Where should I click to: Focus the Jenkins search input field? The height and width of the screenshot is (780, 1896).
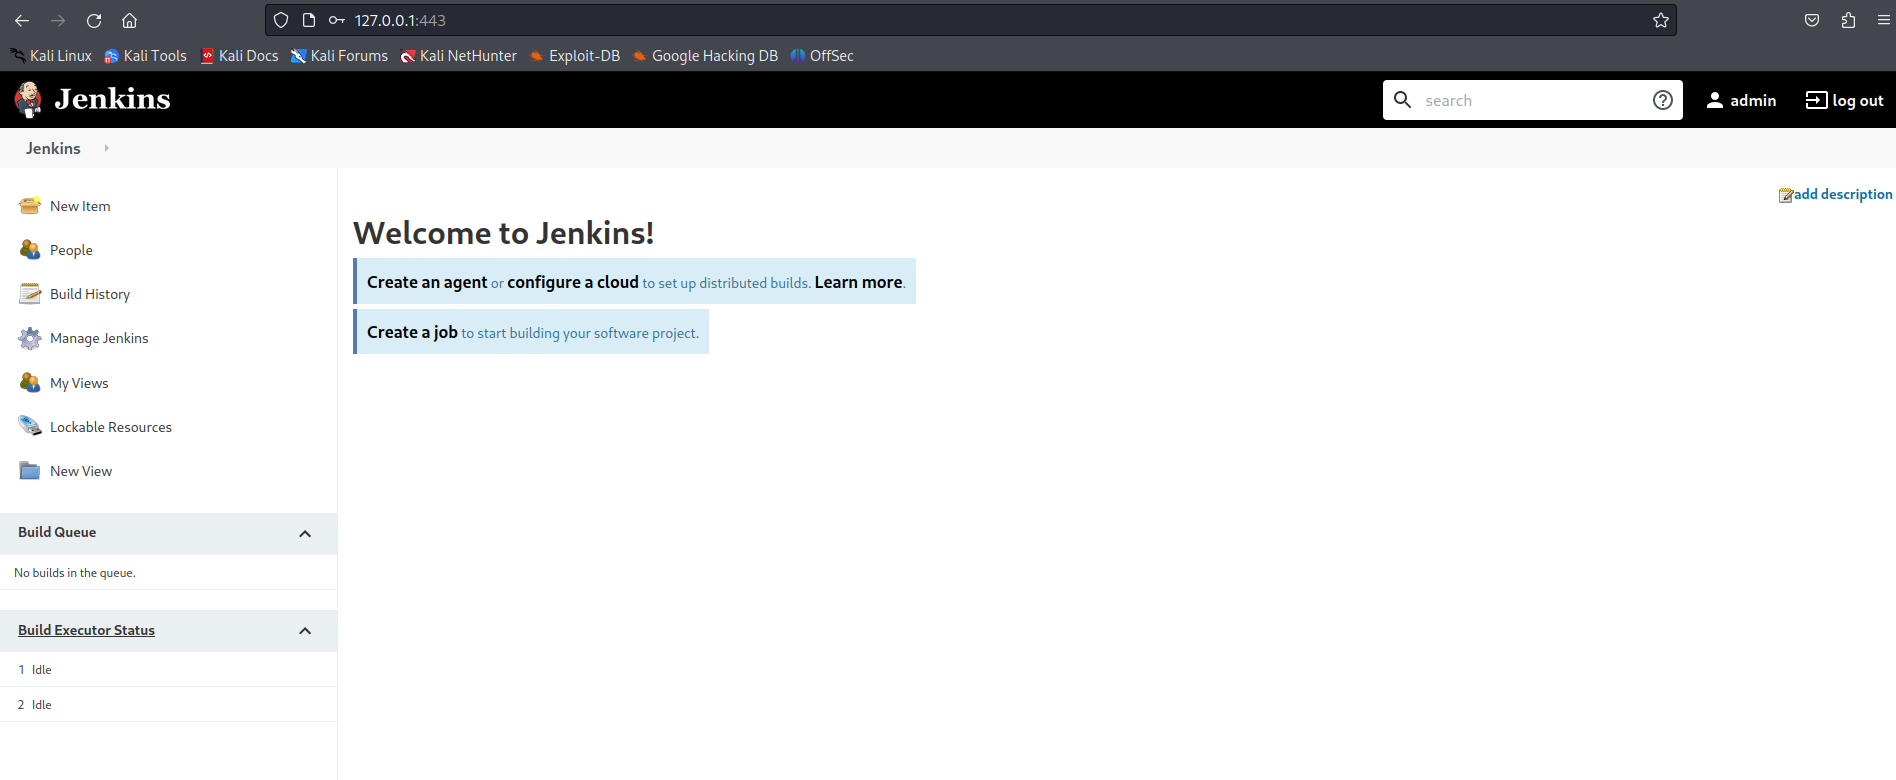click(1533, 100)
